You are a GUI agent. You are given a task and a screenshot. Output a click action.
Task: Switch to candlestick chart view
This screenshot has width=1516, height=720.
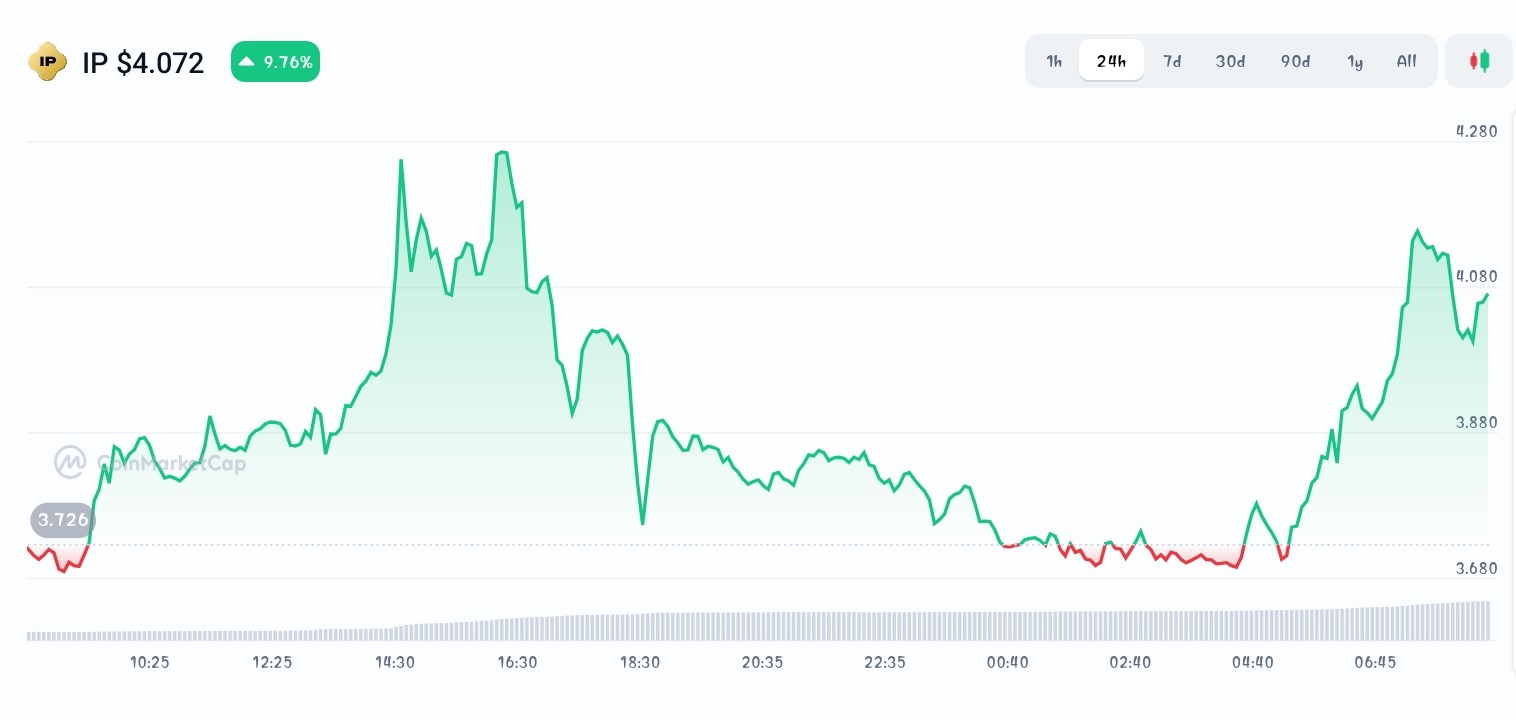pyautogui.click(x=1479, y=61)
